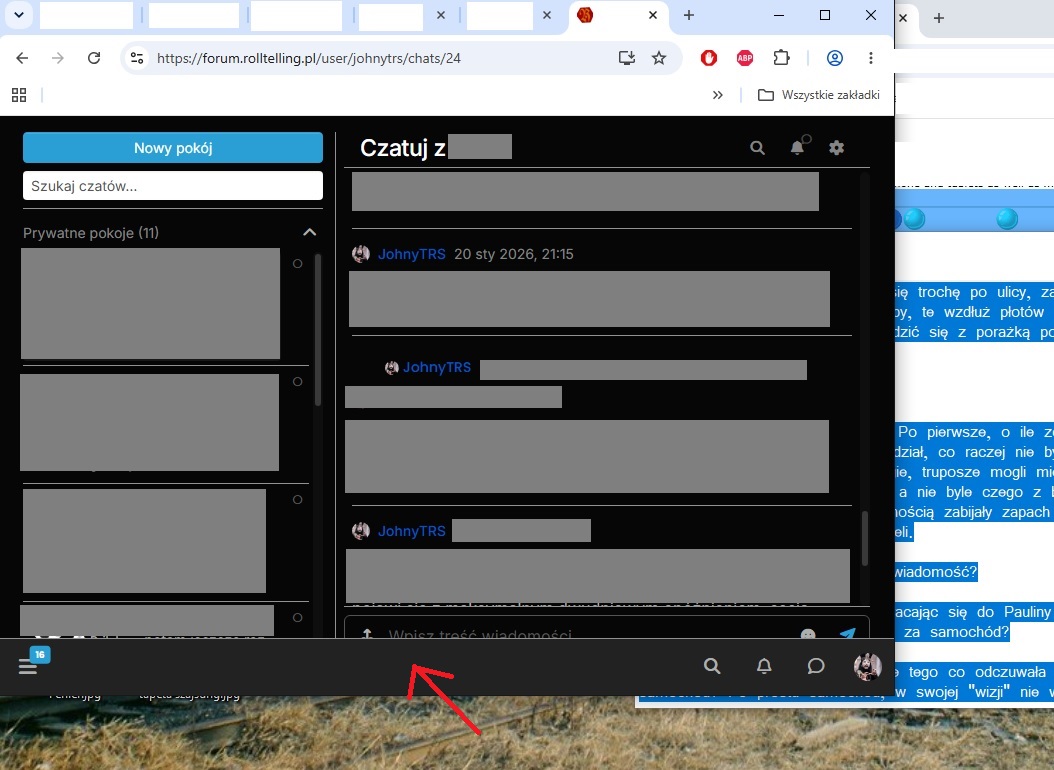Click the Prywatne pokoje (11) heading
Screen dimensions: 1054x770
pos(91,233)
